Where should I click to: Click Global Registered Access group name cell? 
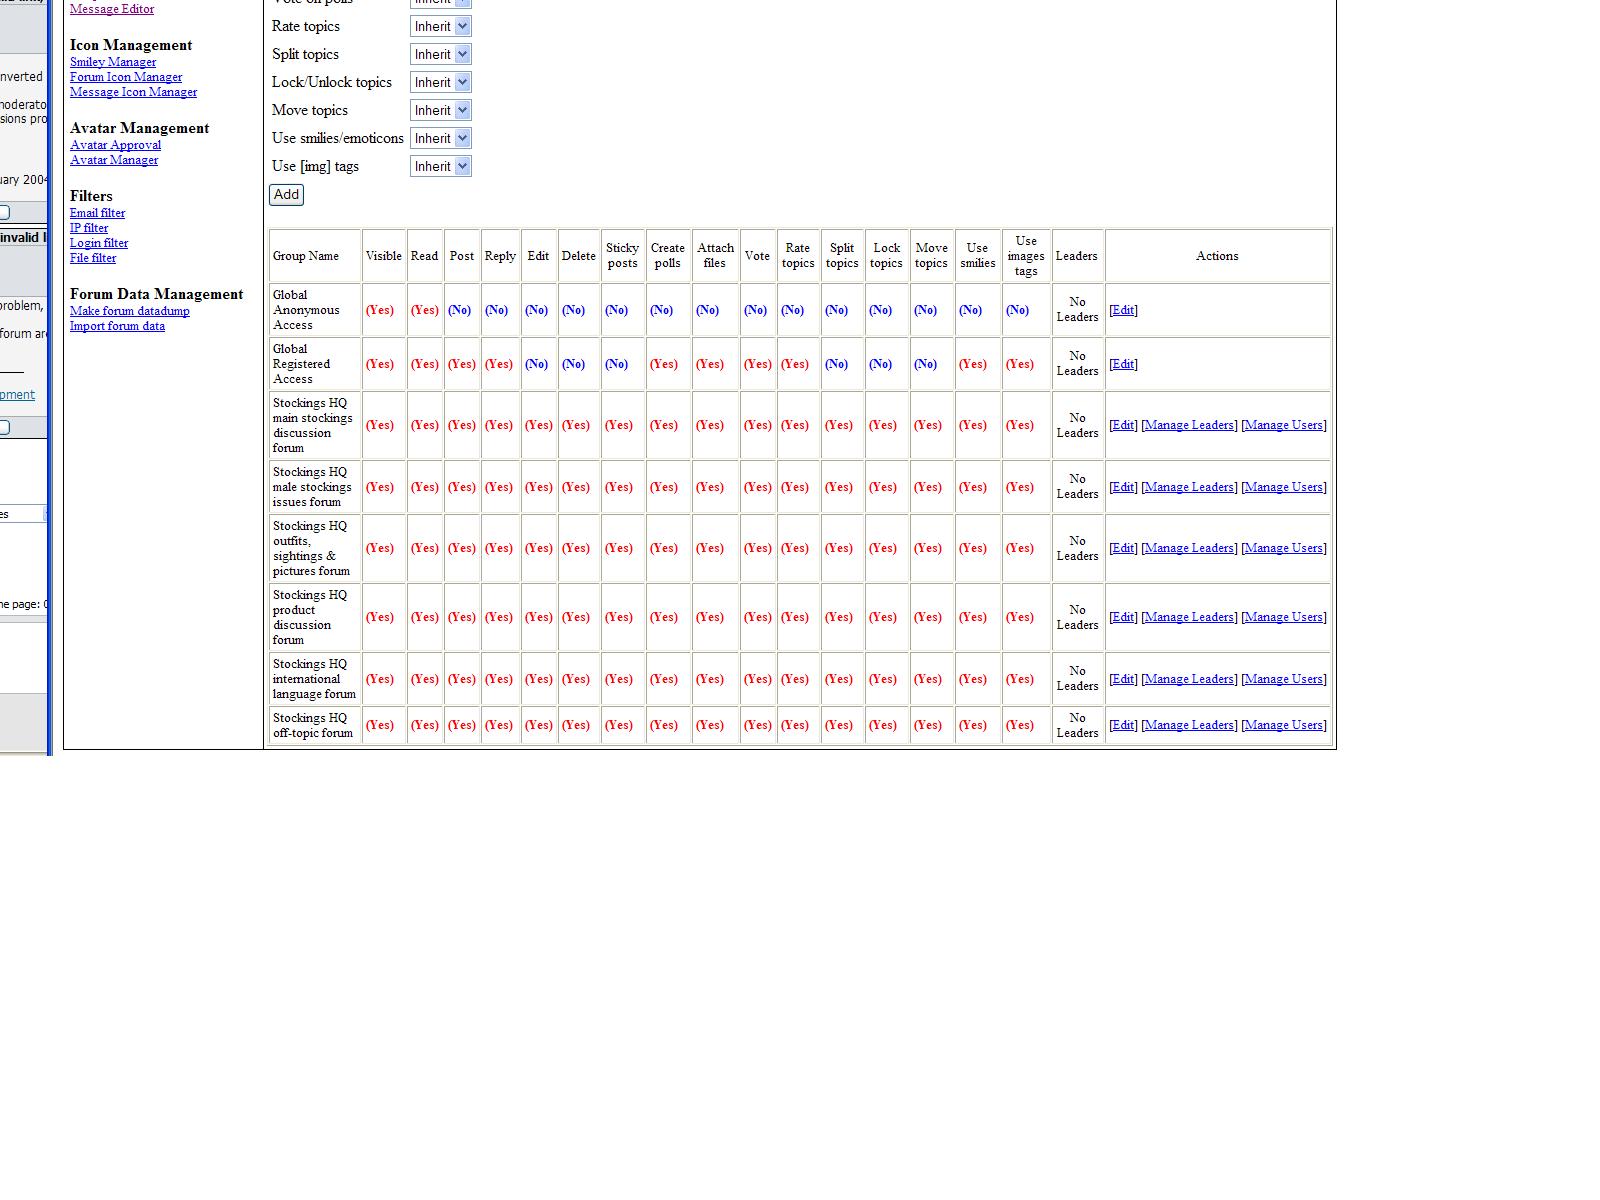[315, 364]
